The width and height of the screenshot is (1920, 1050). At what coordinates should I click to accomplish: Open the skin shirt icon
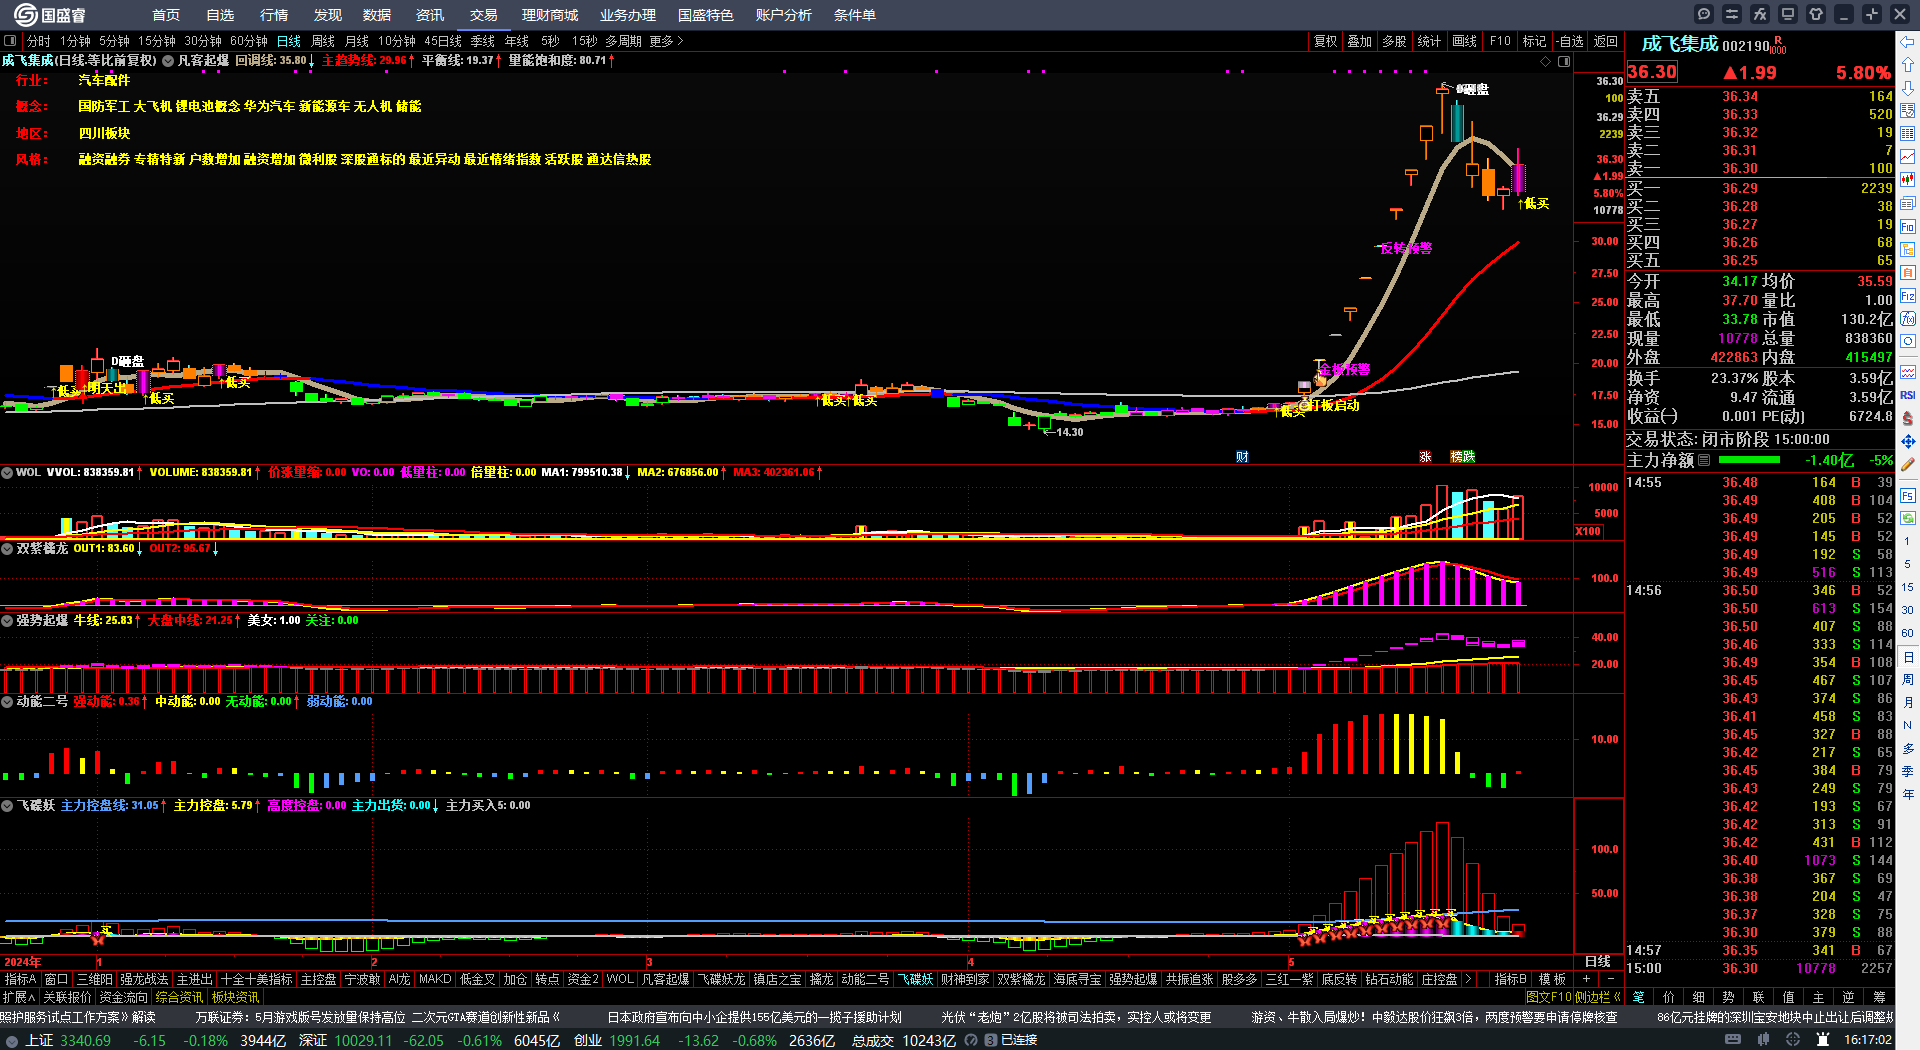click(1816, 14)
